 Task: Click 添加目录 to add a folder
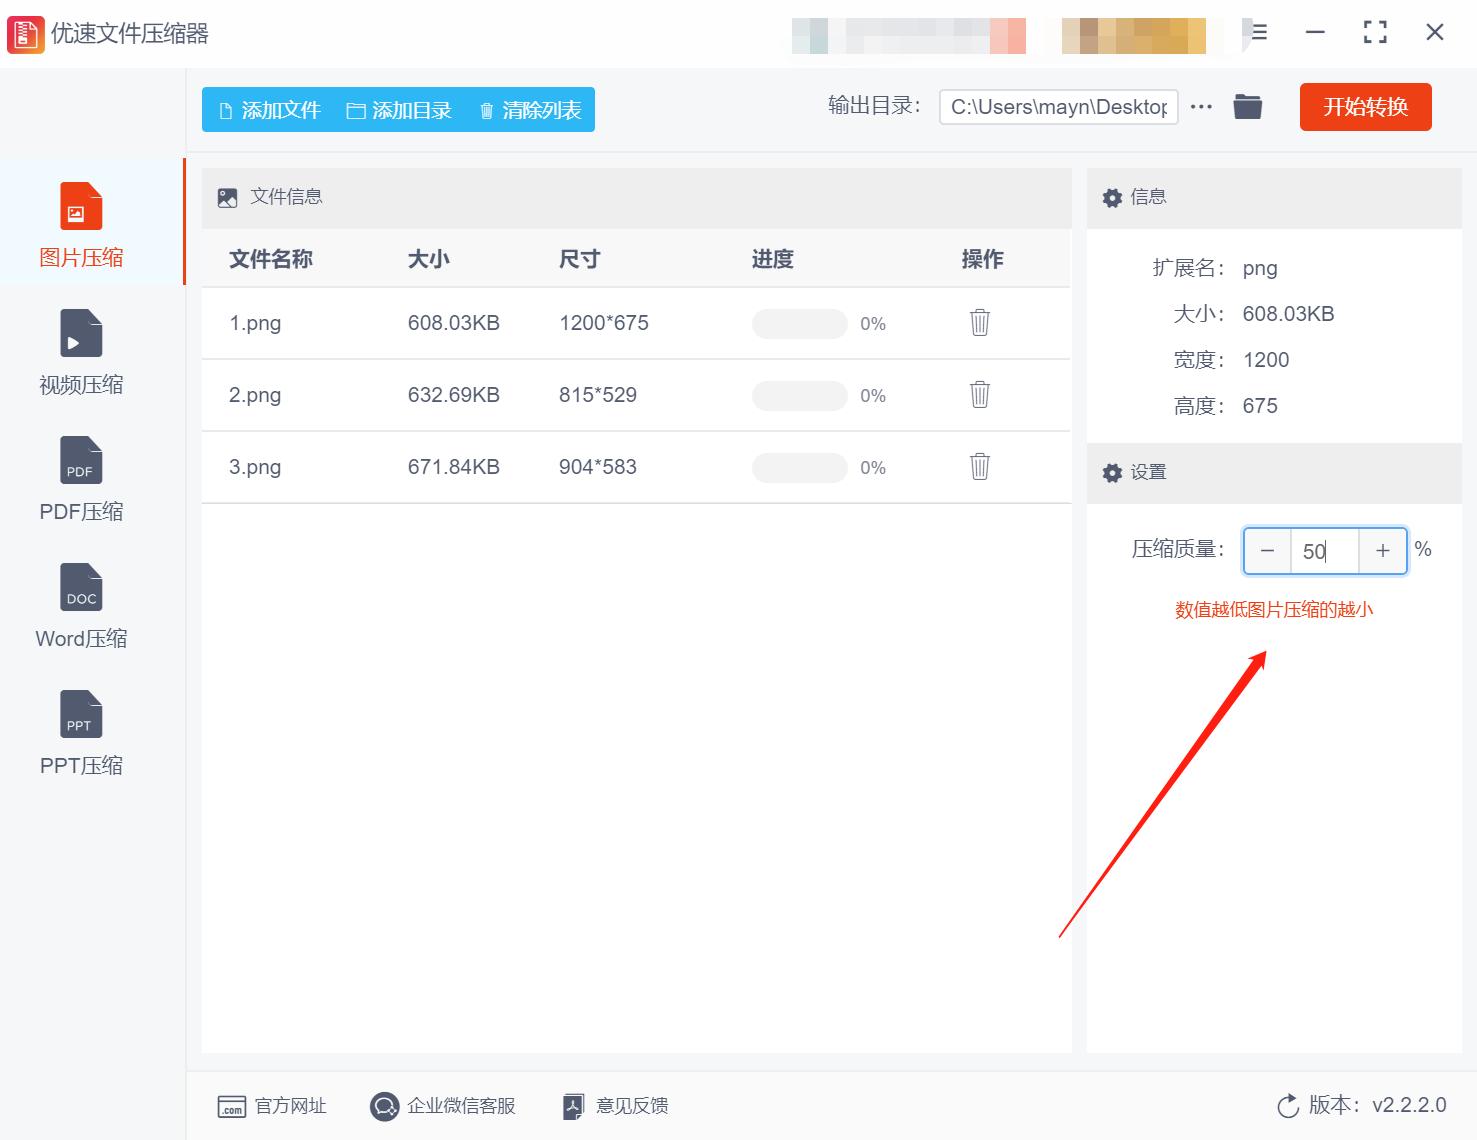coord(398,110)
